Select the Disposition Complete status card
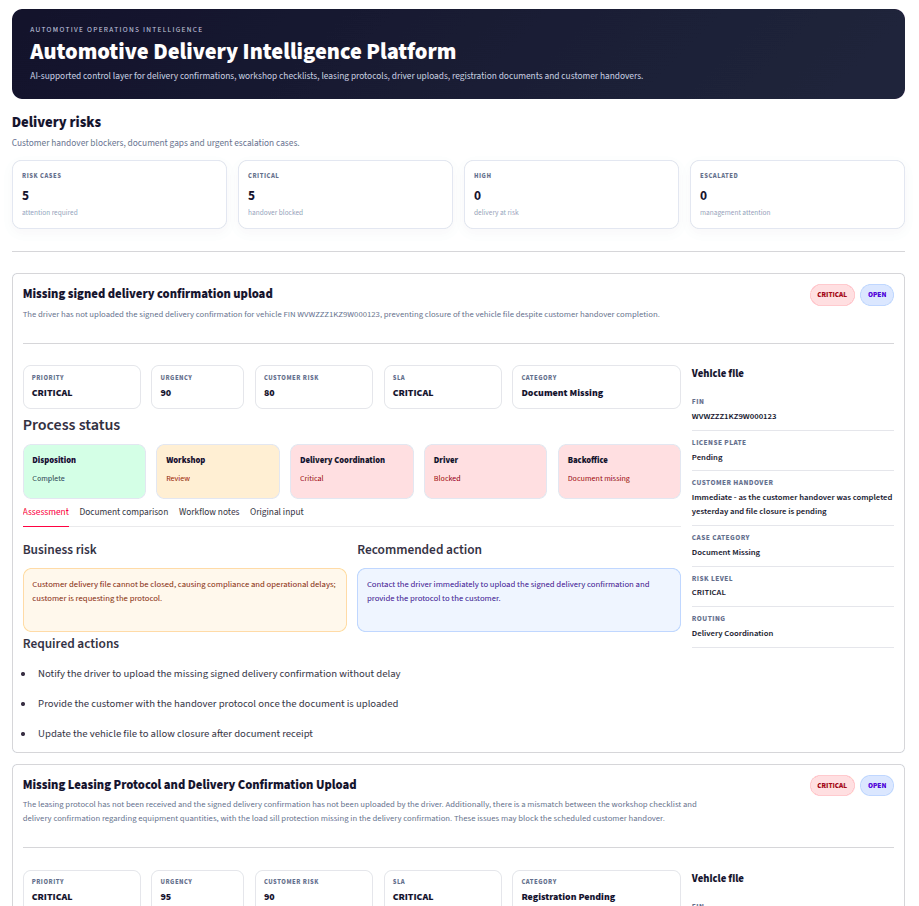919x906 pixels. pyautogui.click(x=84, y=471)
